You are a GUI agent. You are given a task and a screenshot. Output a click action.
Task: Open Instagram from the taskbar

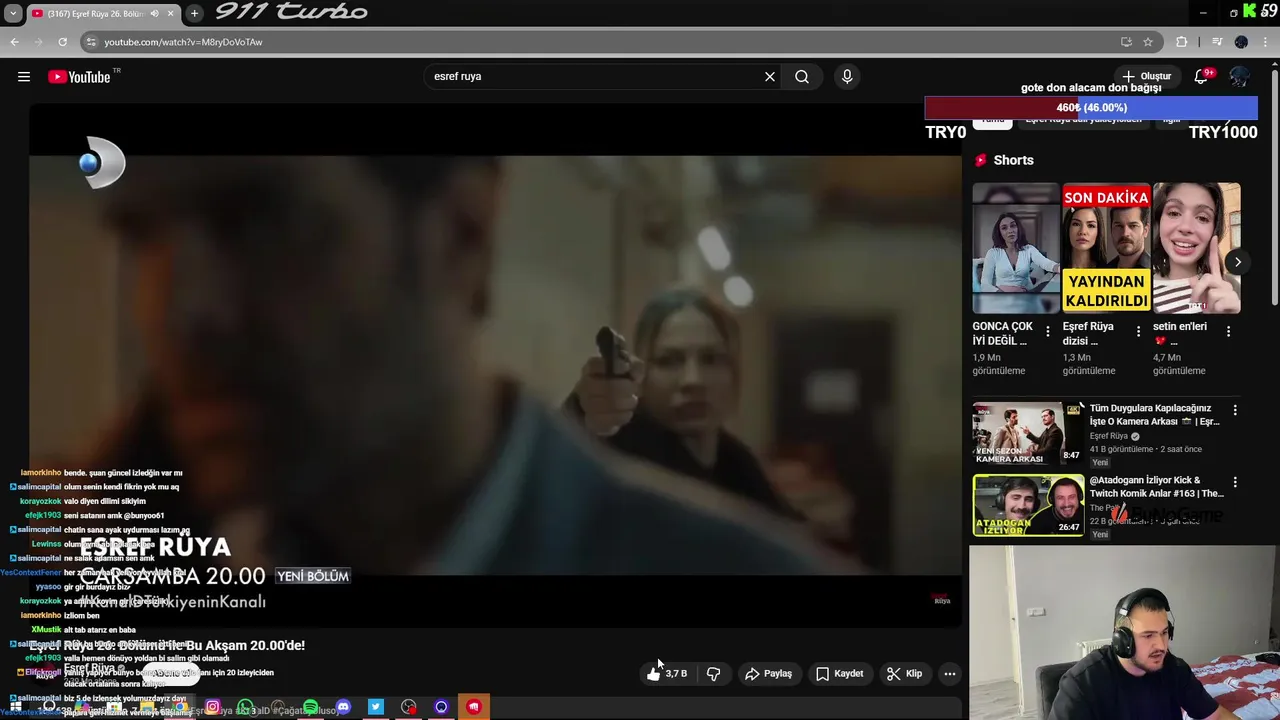212,707
